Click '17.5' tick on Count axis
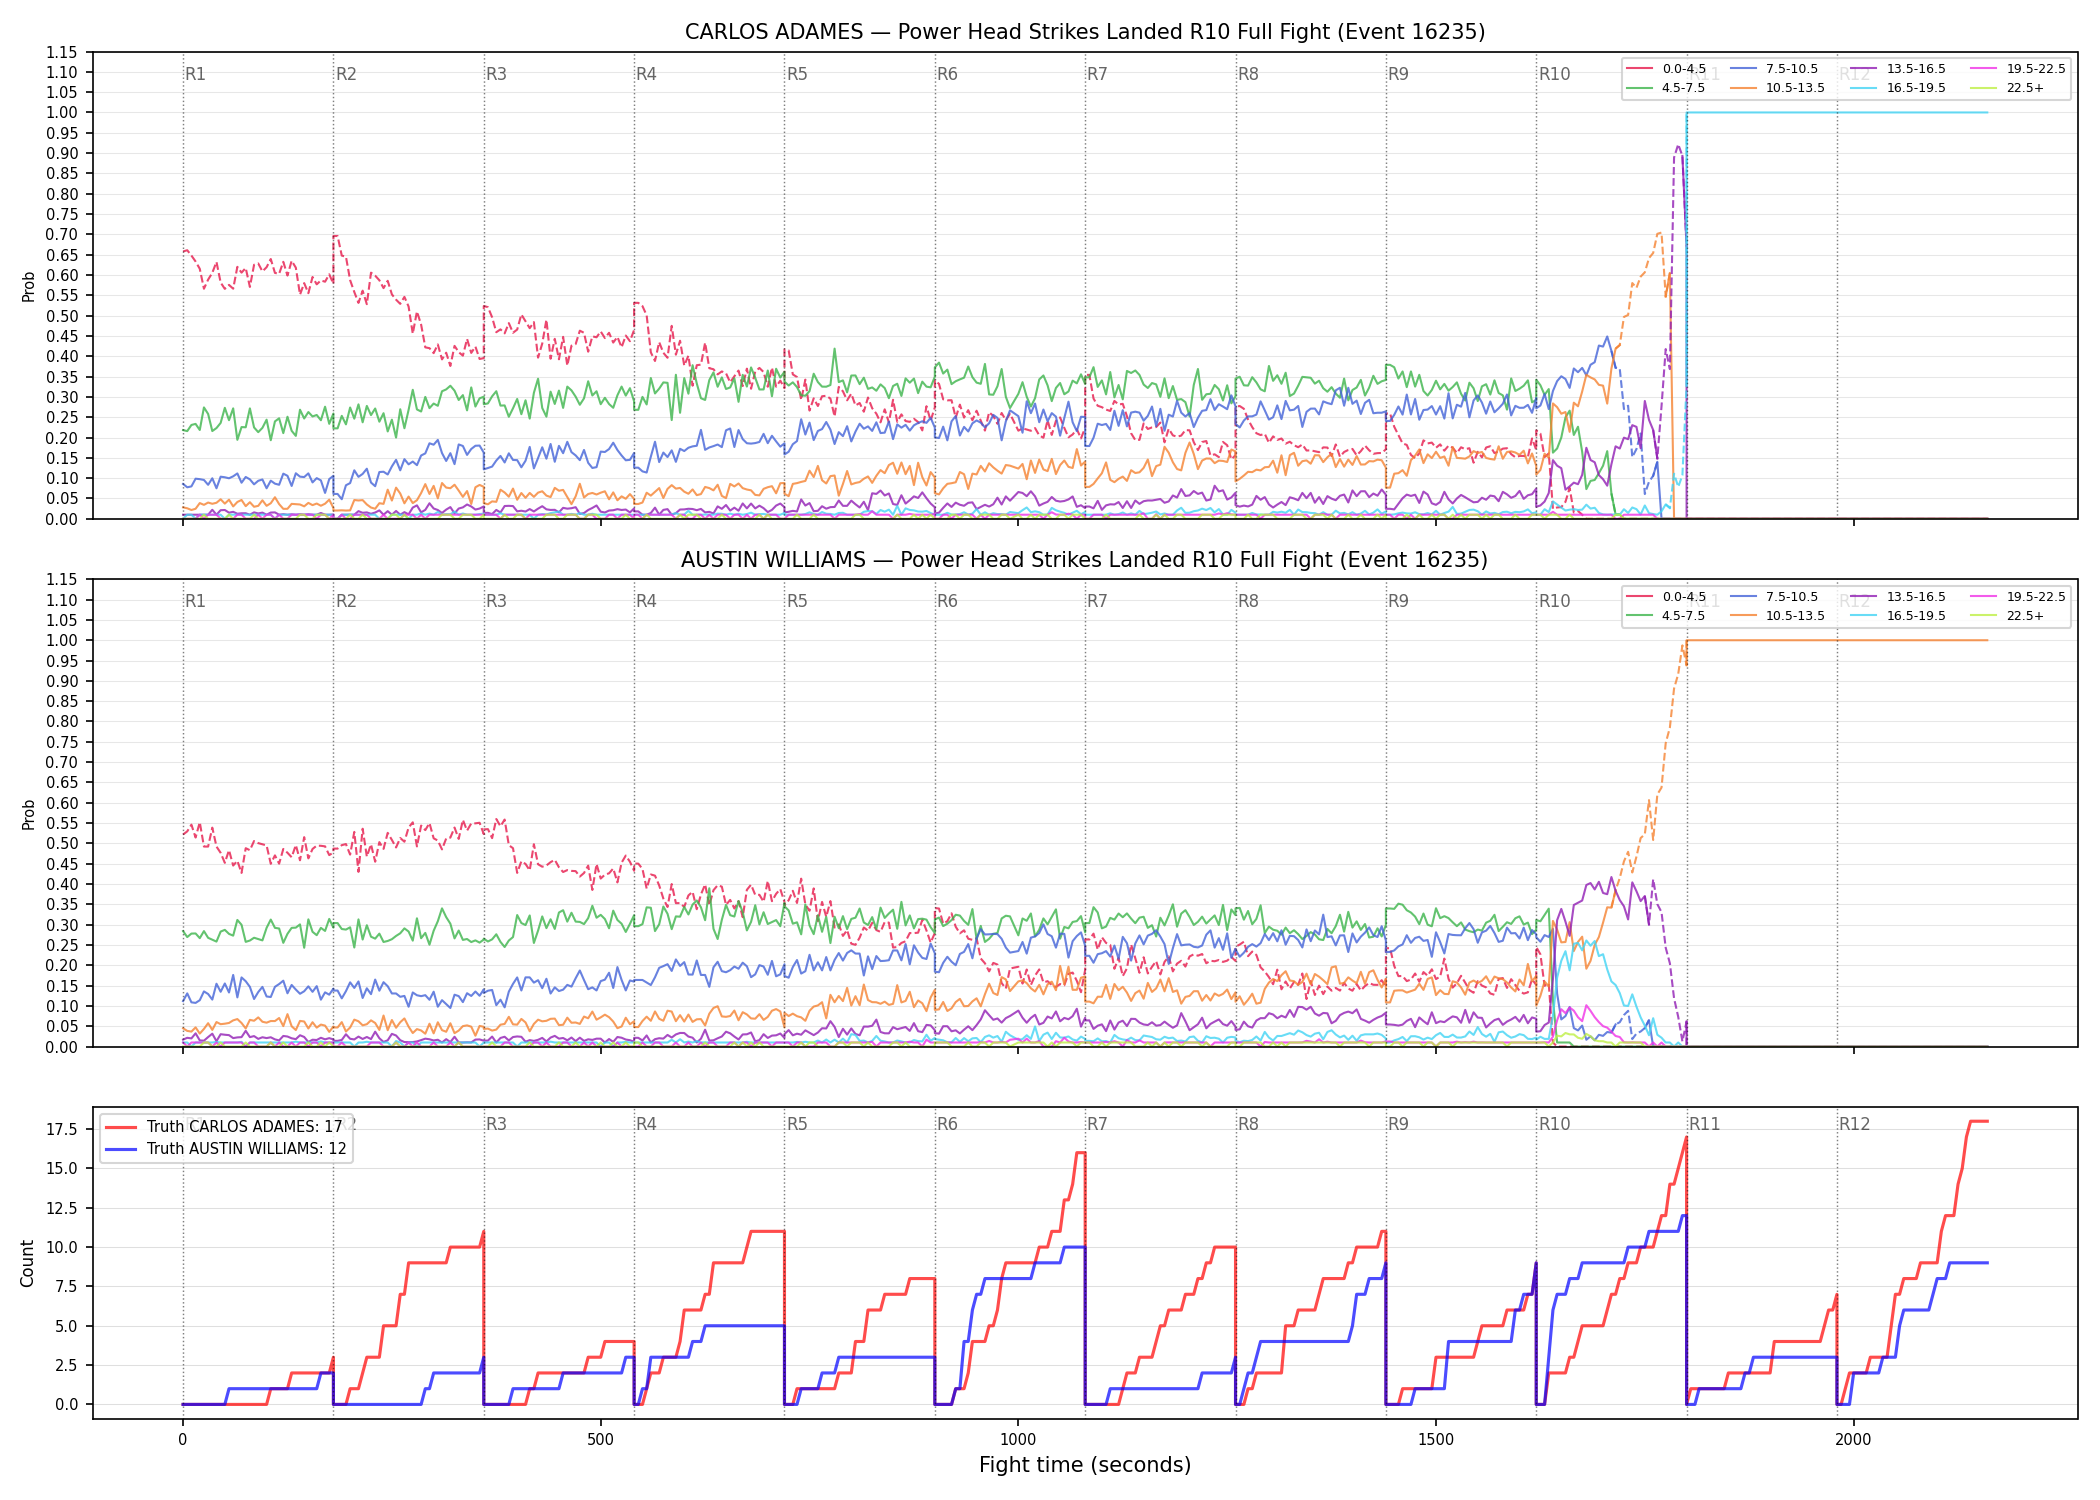This screenshot has height=1500, width=2100. point(64,1129)
